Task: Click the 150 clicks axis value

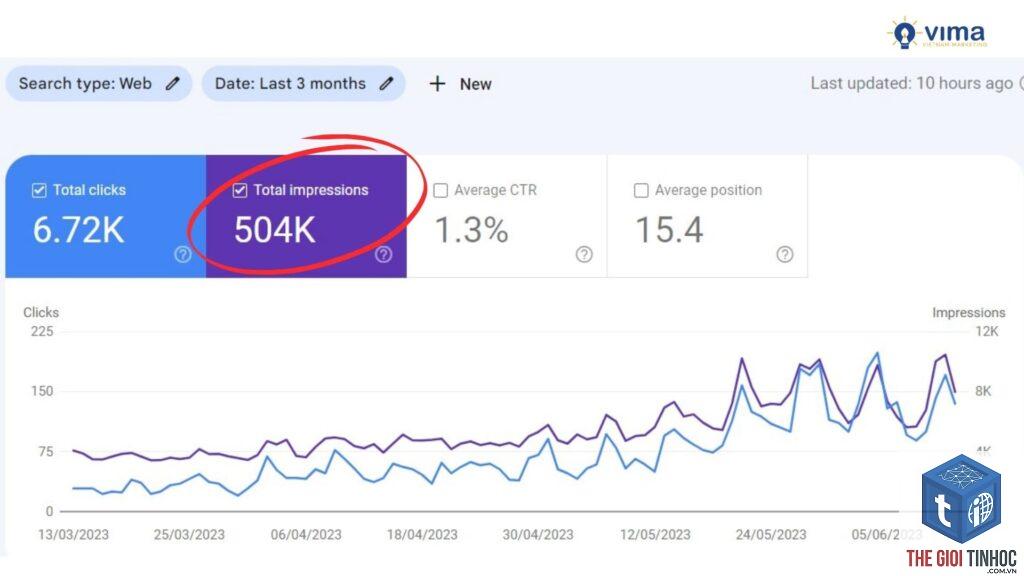Action: (x=42, y=391)
